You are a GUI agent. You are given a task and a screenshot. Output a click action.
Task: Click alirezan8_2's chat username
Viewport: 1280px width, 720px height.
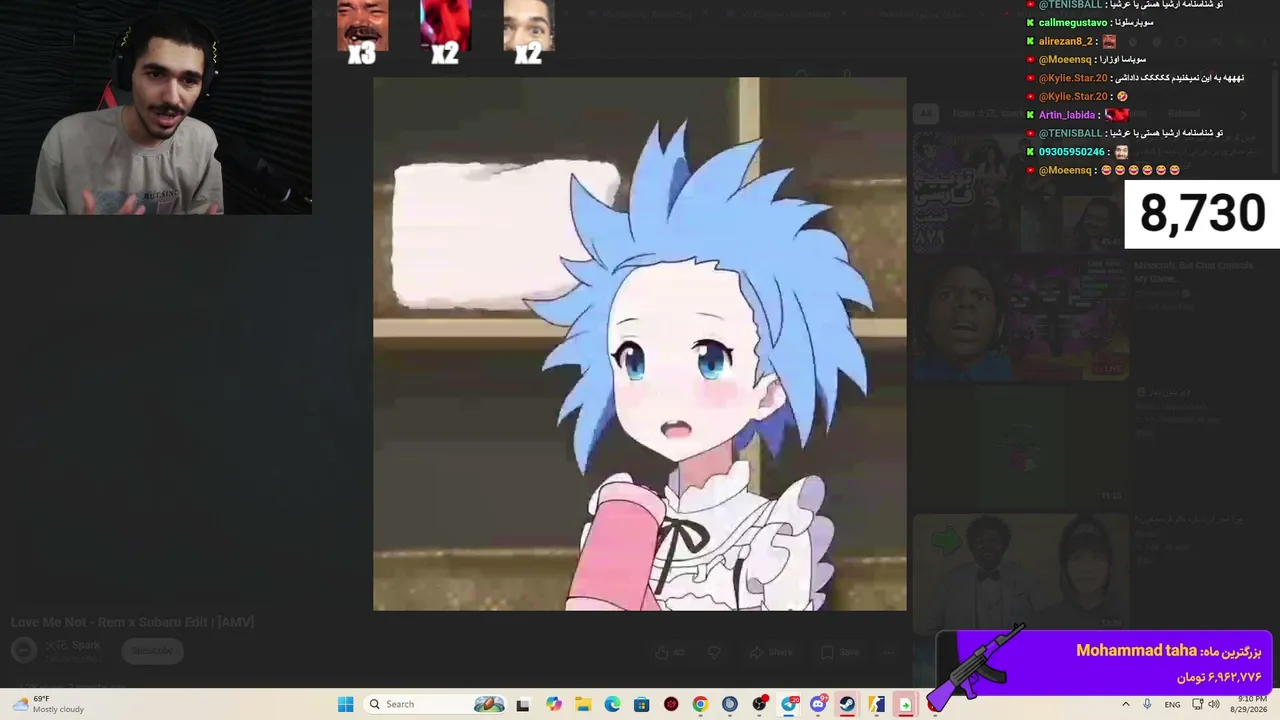click(1066, 41)
